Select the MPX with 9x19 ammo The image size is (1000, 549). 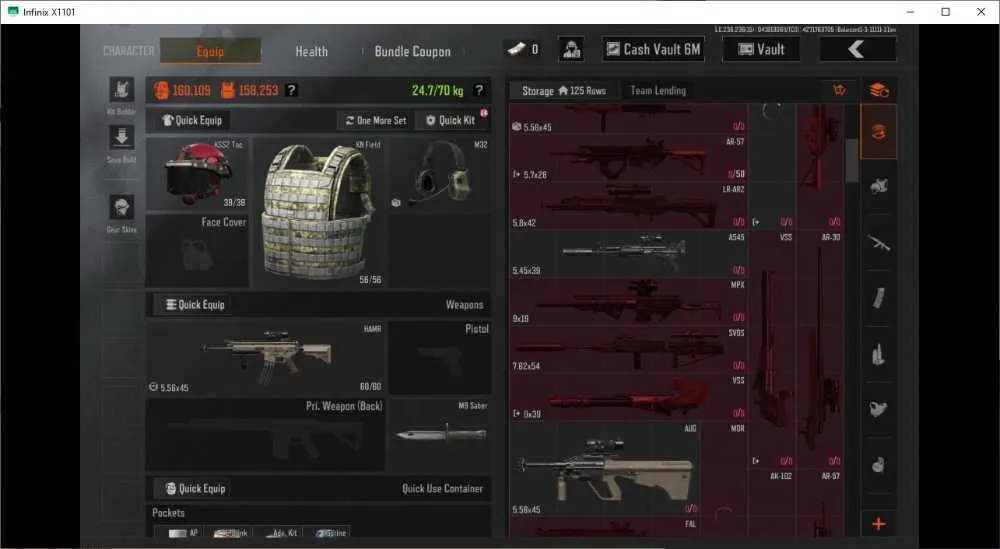click(x=628, y=301)
